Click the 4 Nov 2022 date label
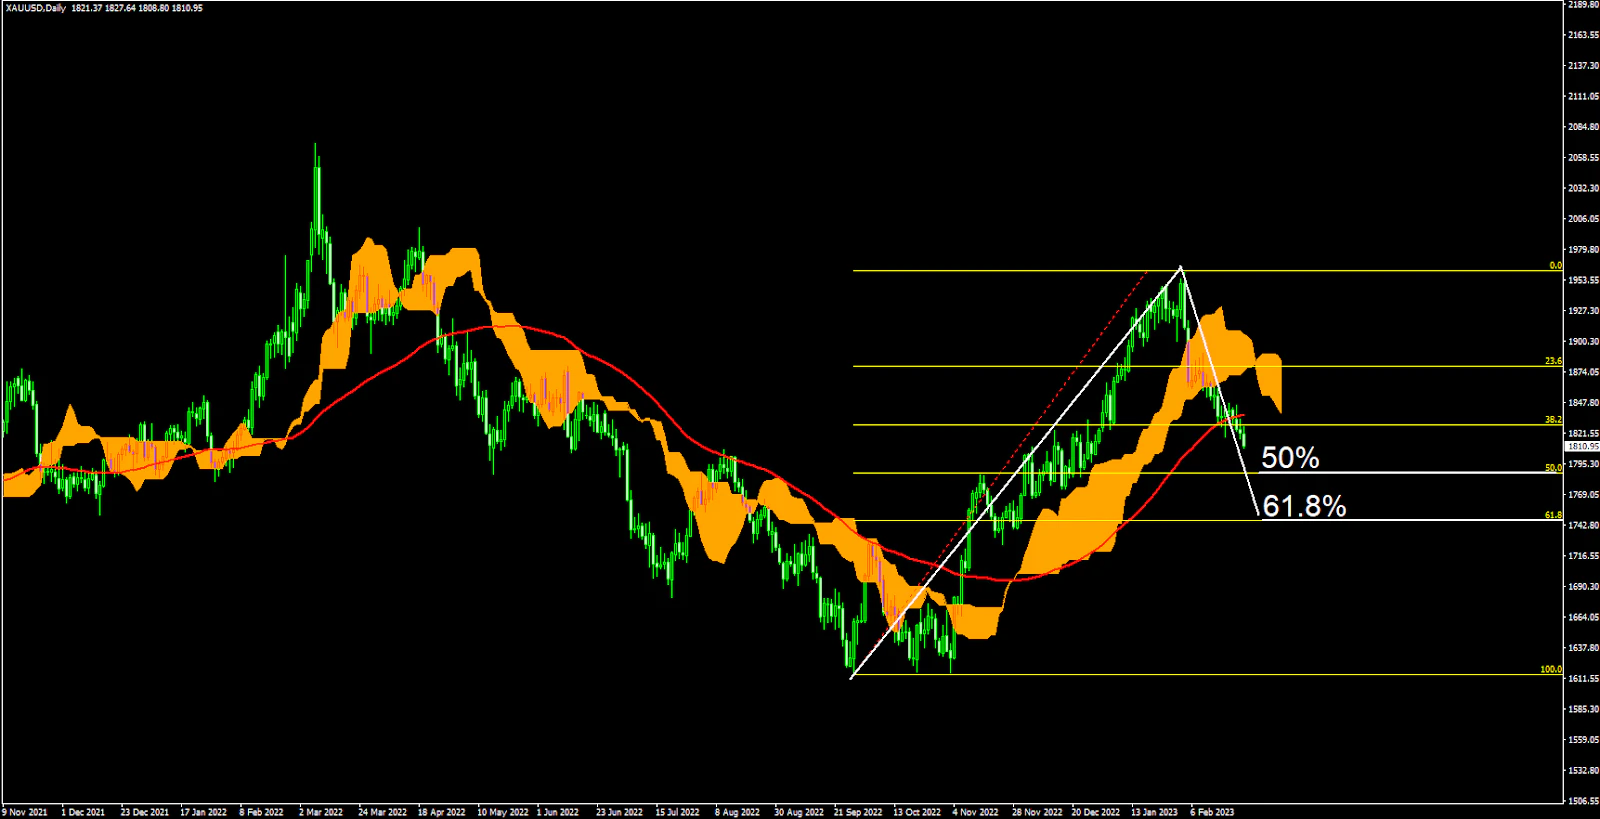 click(x=975, y=812)
